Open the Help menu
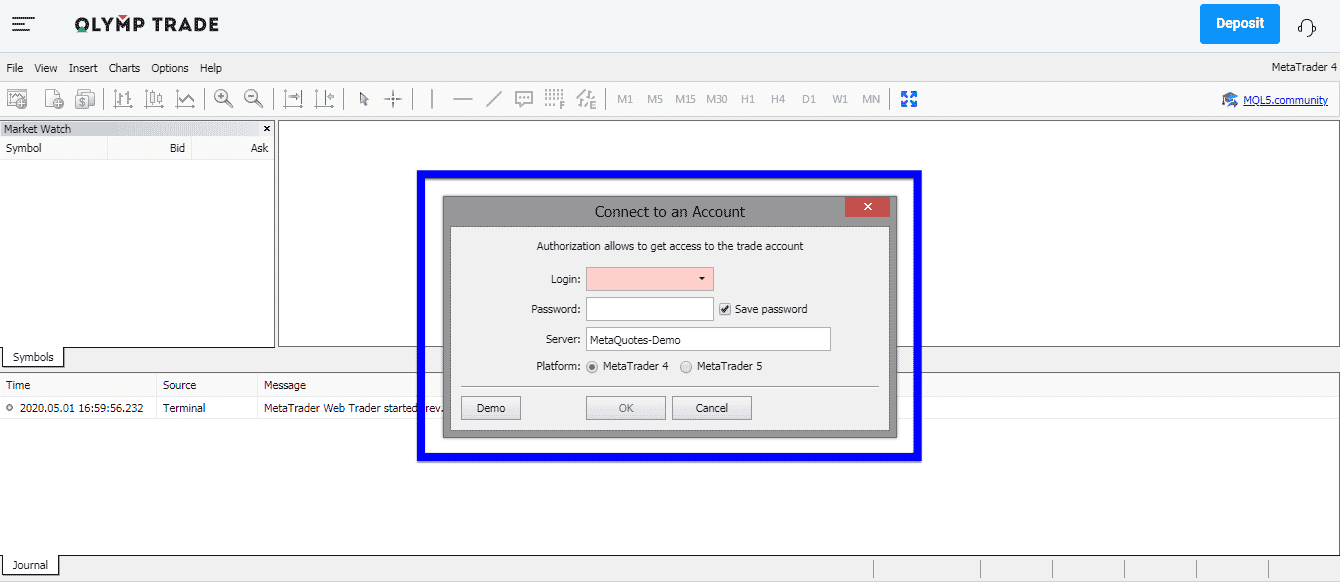This screenshot has height=582, width=1341. (211, 68)
